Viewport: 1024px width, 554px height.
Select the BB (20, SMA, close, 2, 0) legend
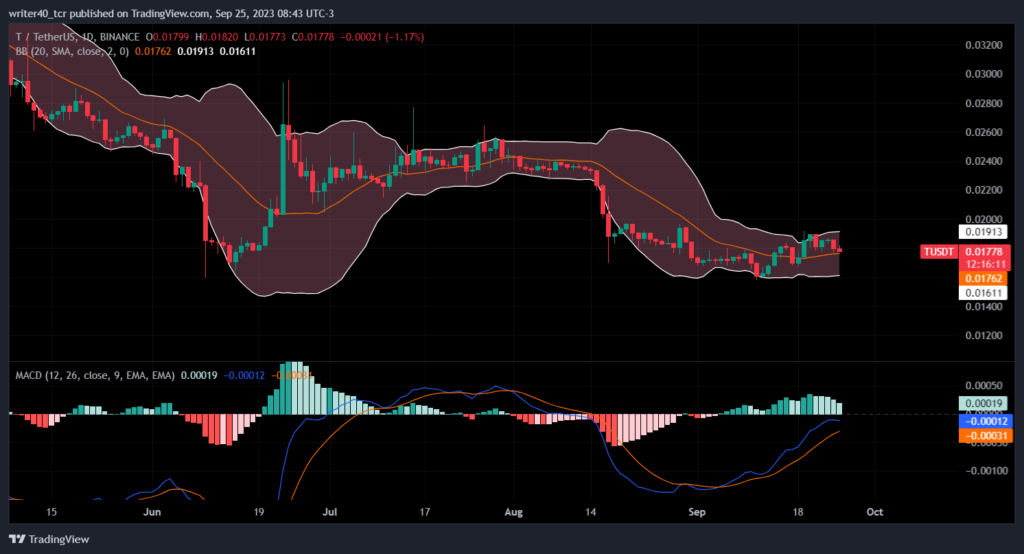point(72,51)
